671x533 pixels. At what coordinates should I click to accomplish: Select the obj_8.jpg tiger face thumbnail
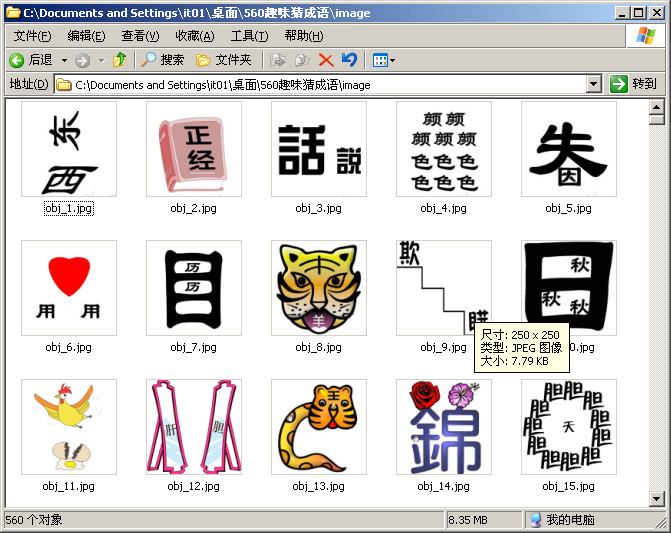point(319,288)
